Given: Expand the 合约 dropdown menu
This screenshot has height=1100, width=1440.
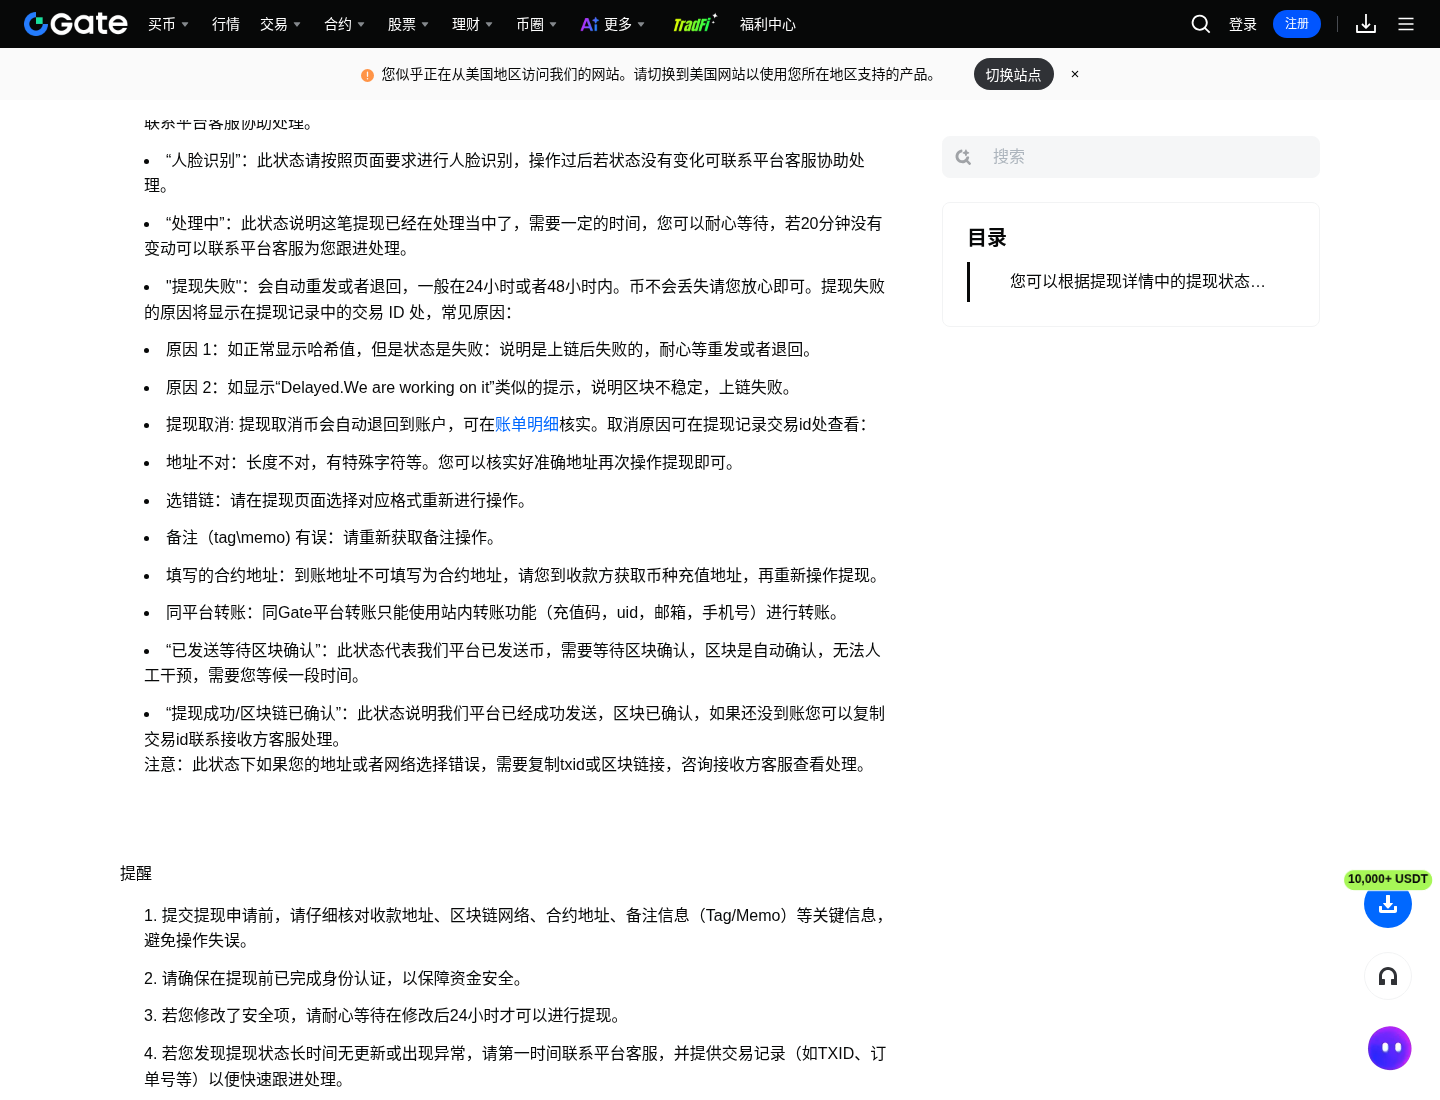Looking at the screenshot, I should click(345, 24).
